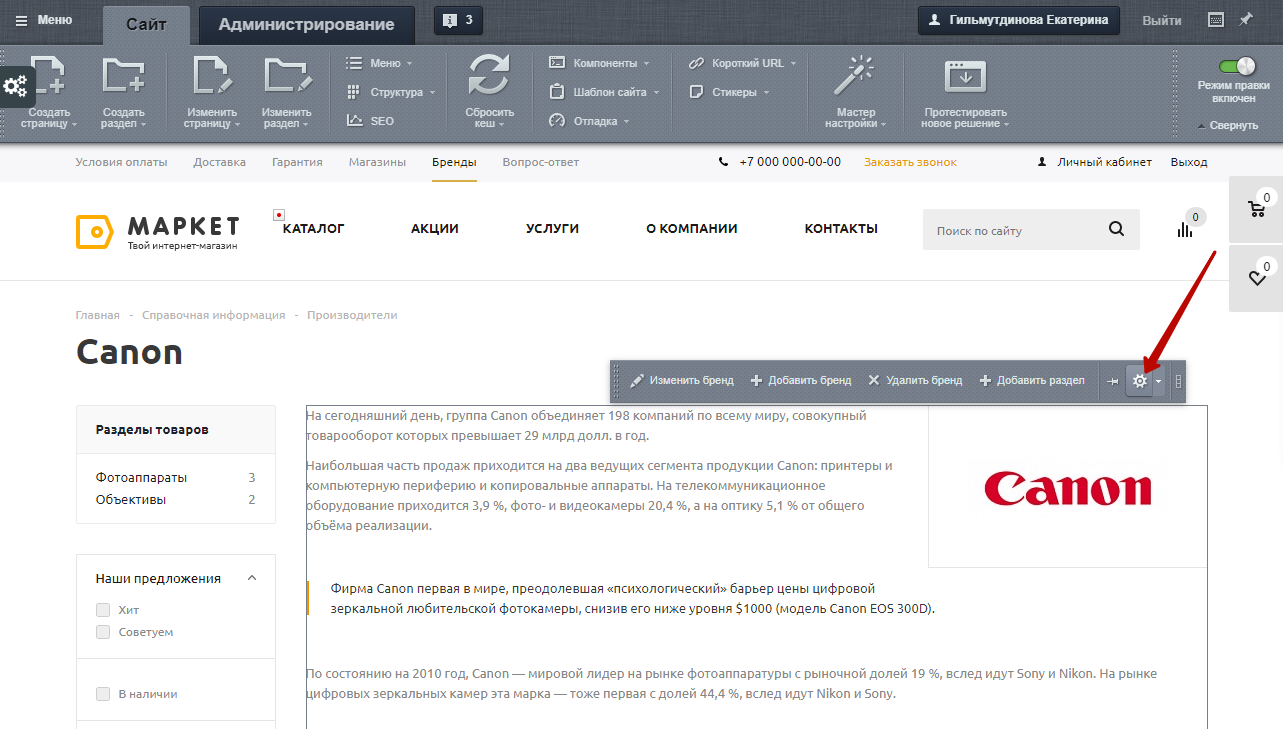
Task: Open the notifications button showing 3
Action: click(459, 20)
